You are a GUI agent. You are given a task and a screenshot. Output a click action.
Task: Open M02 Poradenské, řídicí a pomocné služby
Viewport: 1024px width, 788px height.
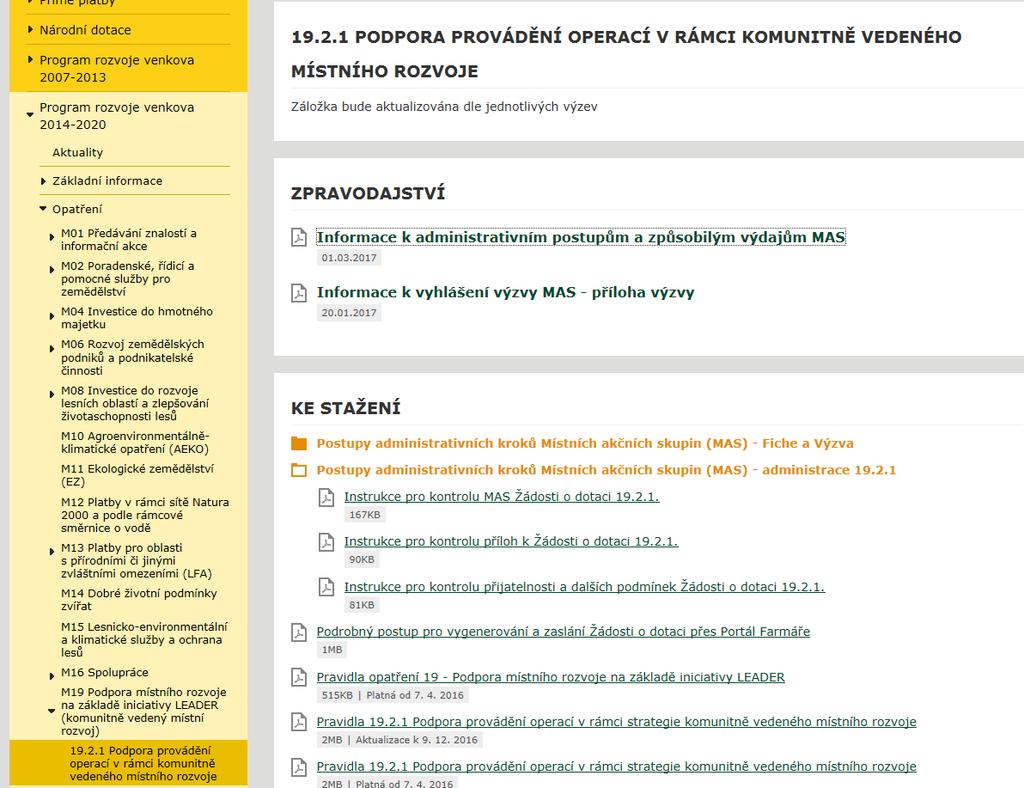(127, 279)
